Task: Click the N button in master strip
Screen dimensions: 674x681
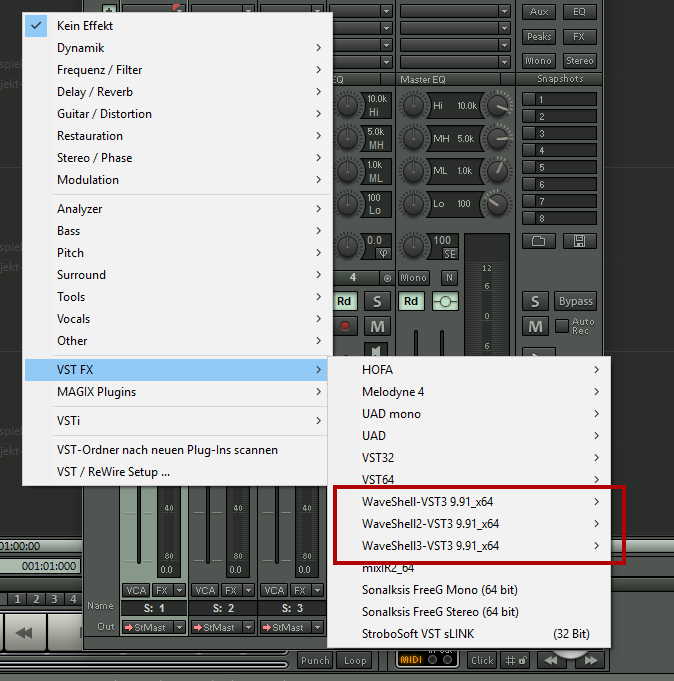Action: (449, 278)
